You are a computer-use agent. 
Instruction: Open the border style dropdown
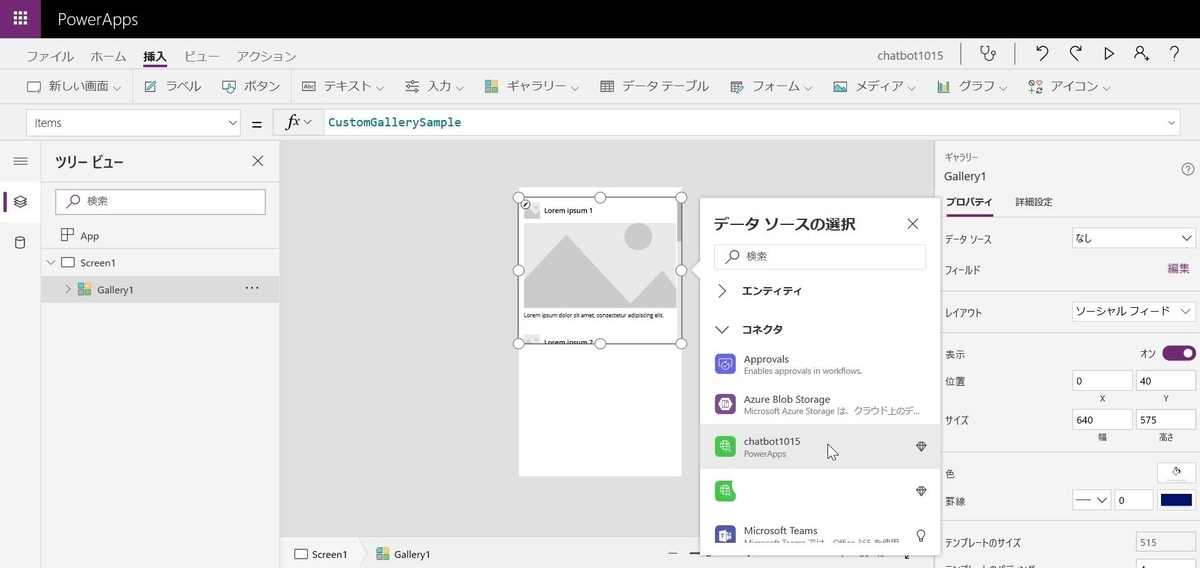[x=1091, y=500]
